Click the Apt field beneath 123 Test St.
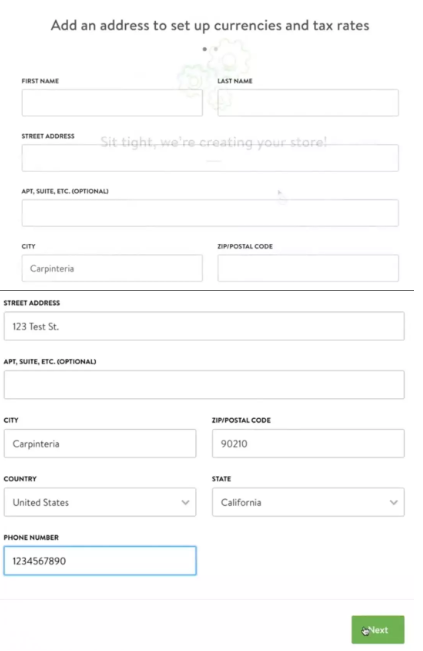The width and height of the screenshot is (423, 651). 204,385
